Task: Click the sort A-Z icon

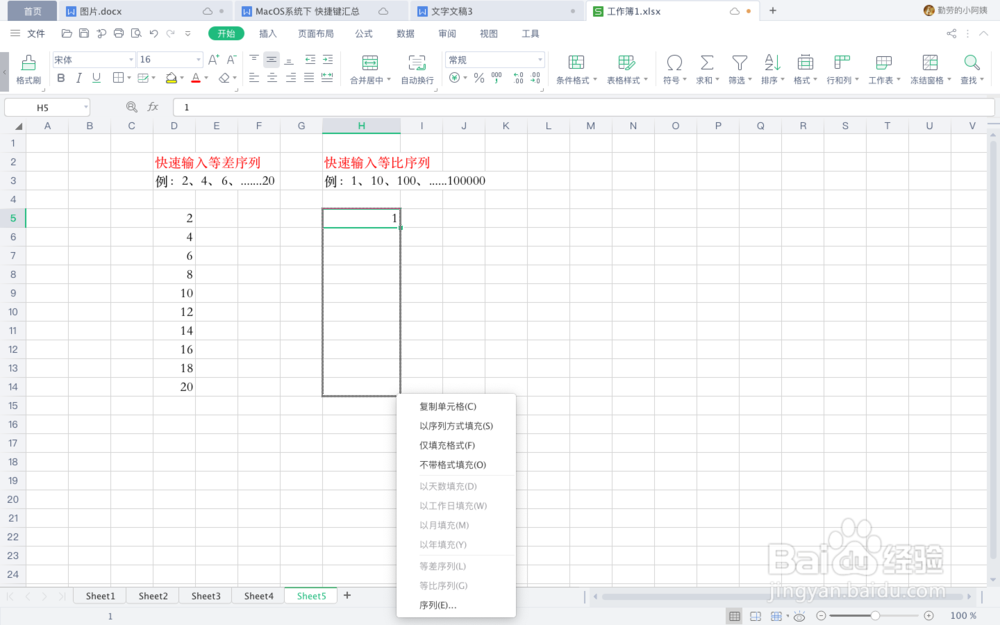Action: point(772,62)
